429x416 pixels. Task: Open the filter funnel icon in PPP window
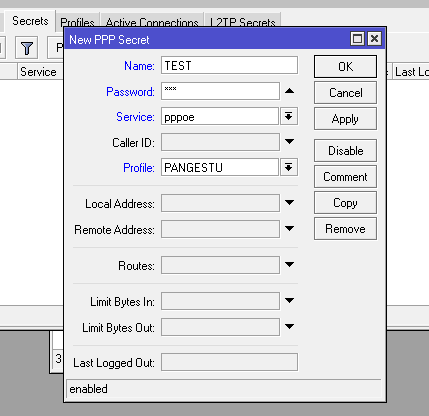coord(26,49)
